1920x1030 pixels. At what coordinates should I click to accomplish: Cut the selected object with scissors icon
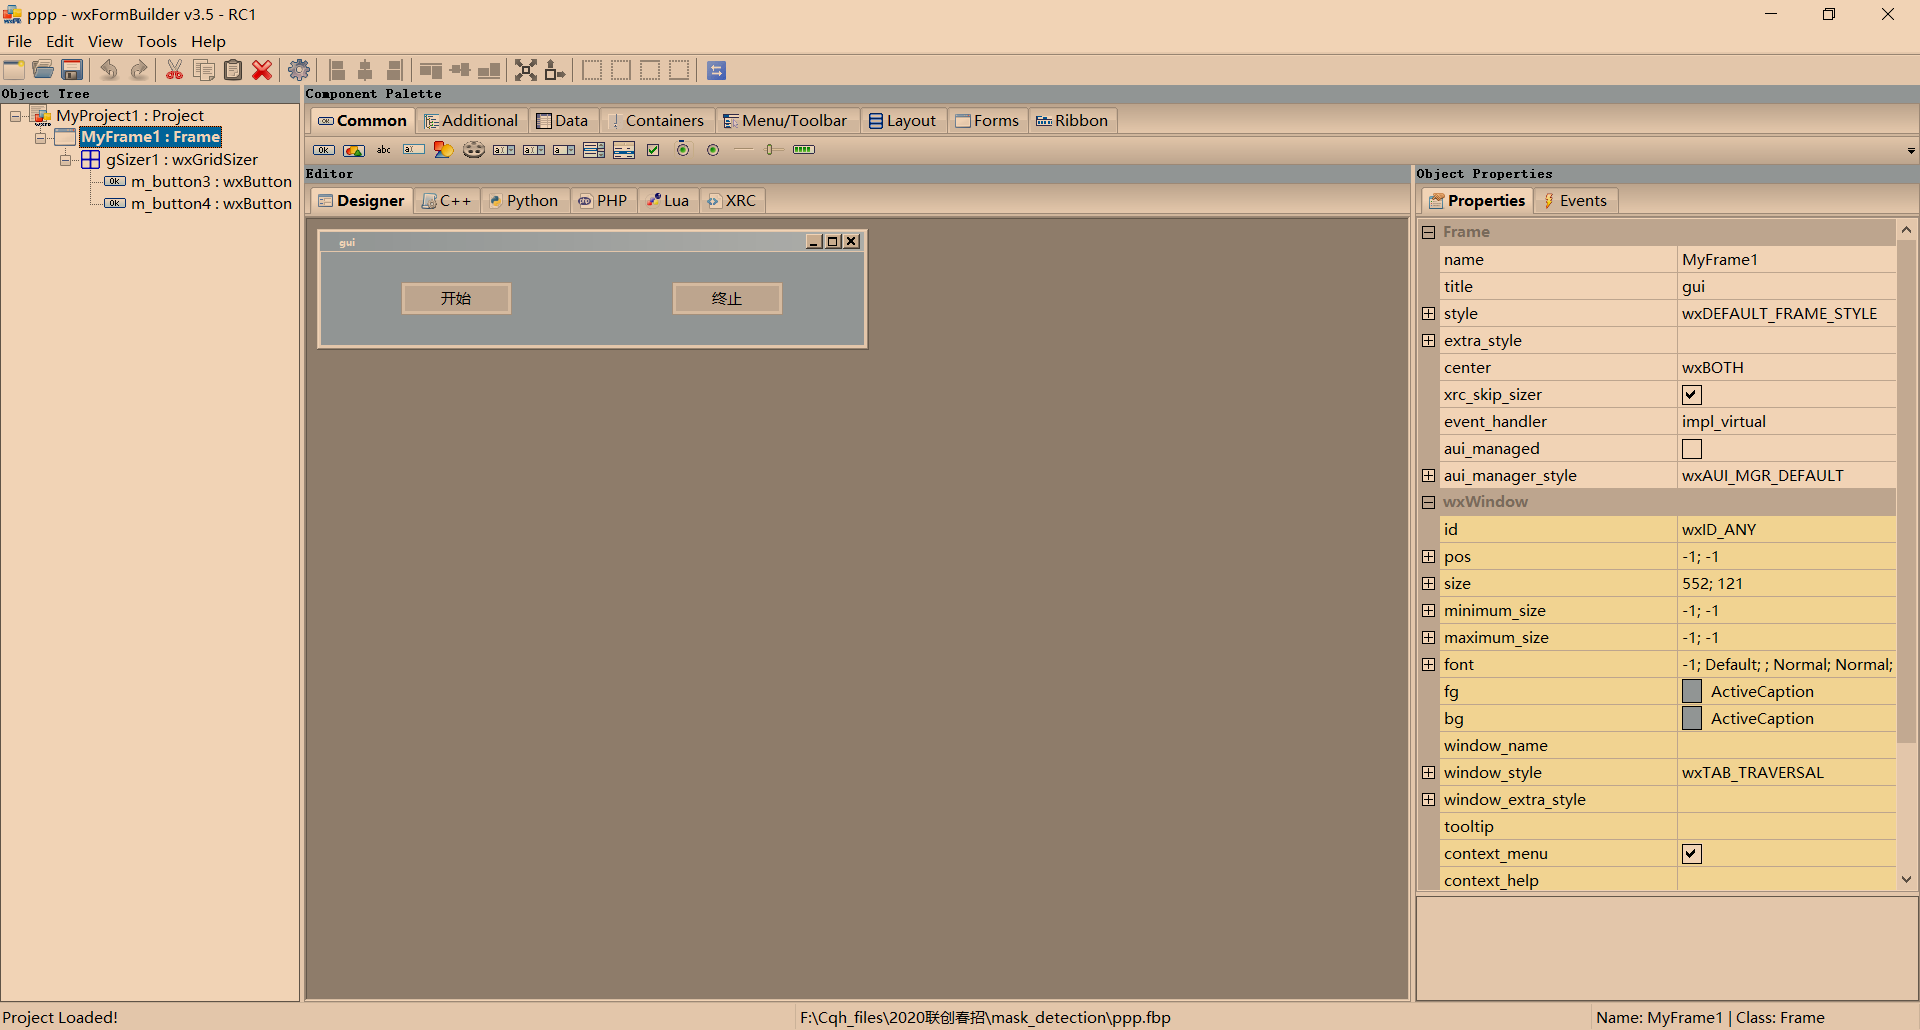coord(174,70)
